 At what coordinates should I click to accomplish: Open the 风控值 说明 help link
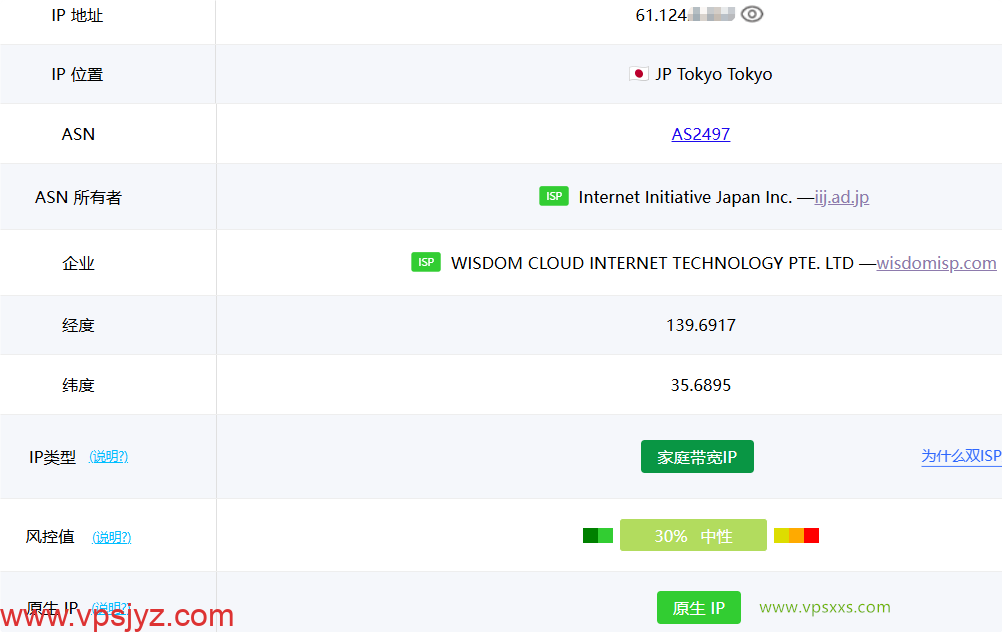pos(112,537)
